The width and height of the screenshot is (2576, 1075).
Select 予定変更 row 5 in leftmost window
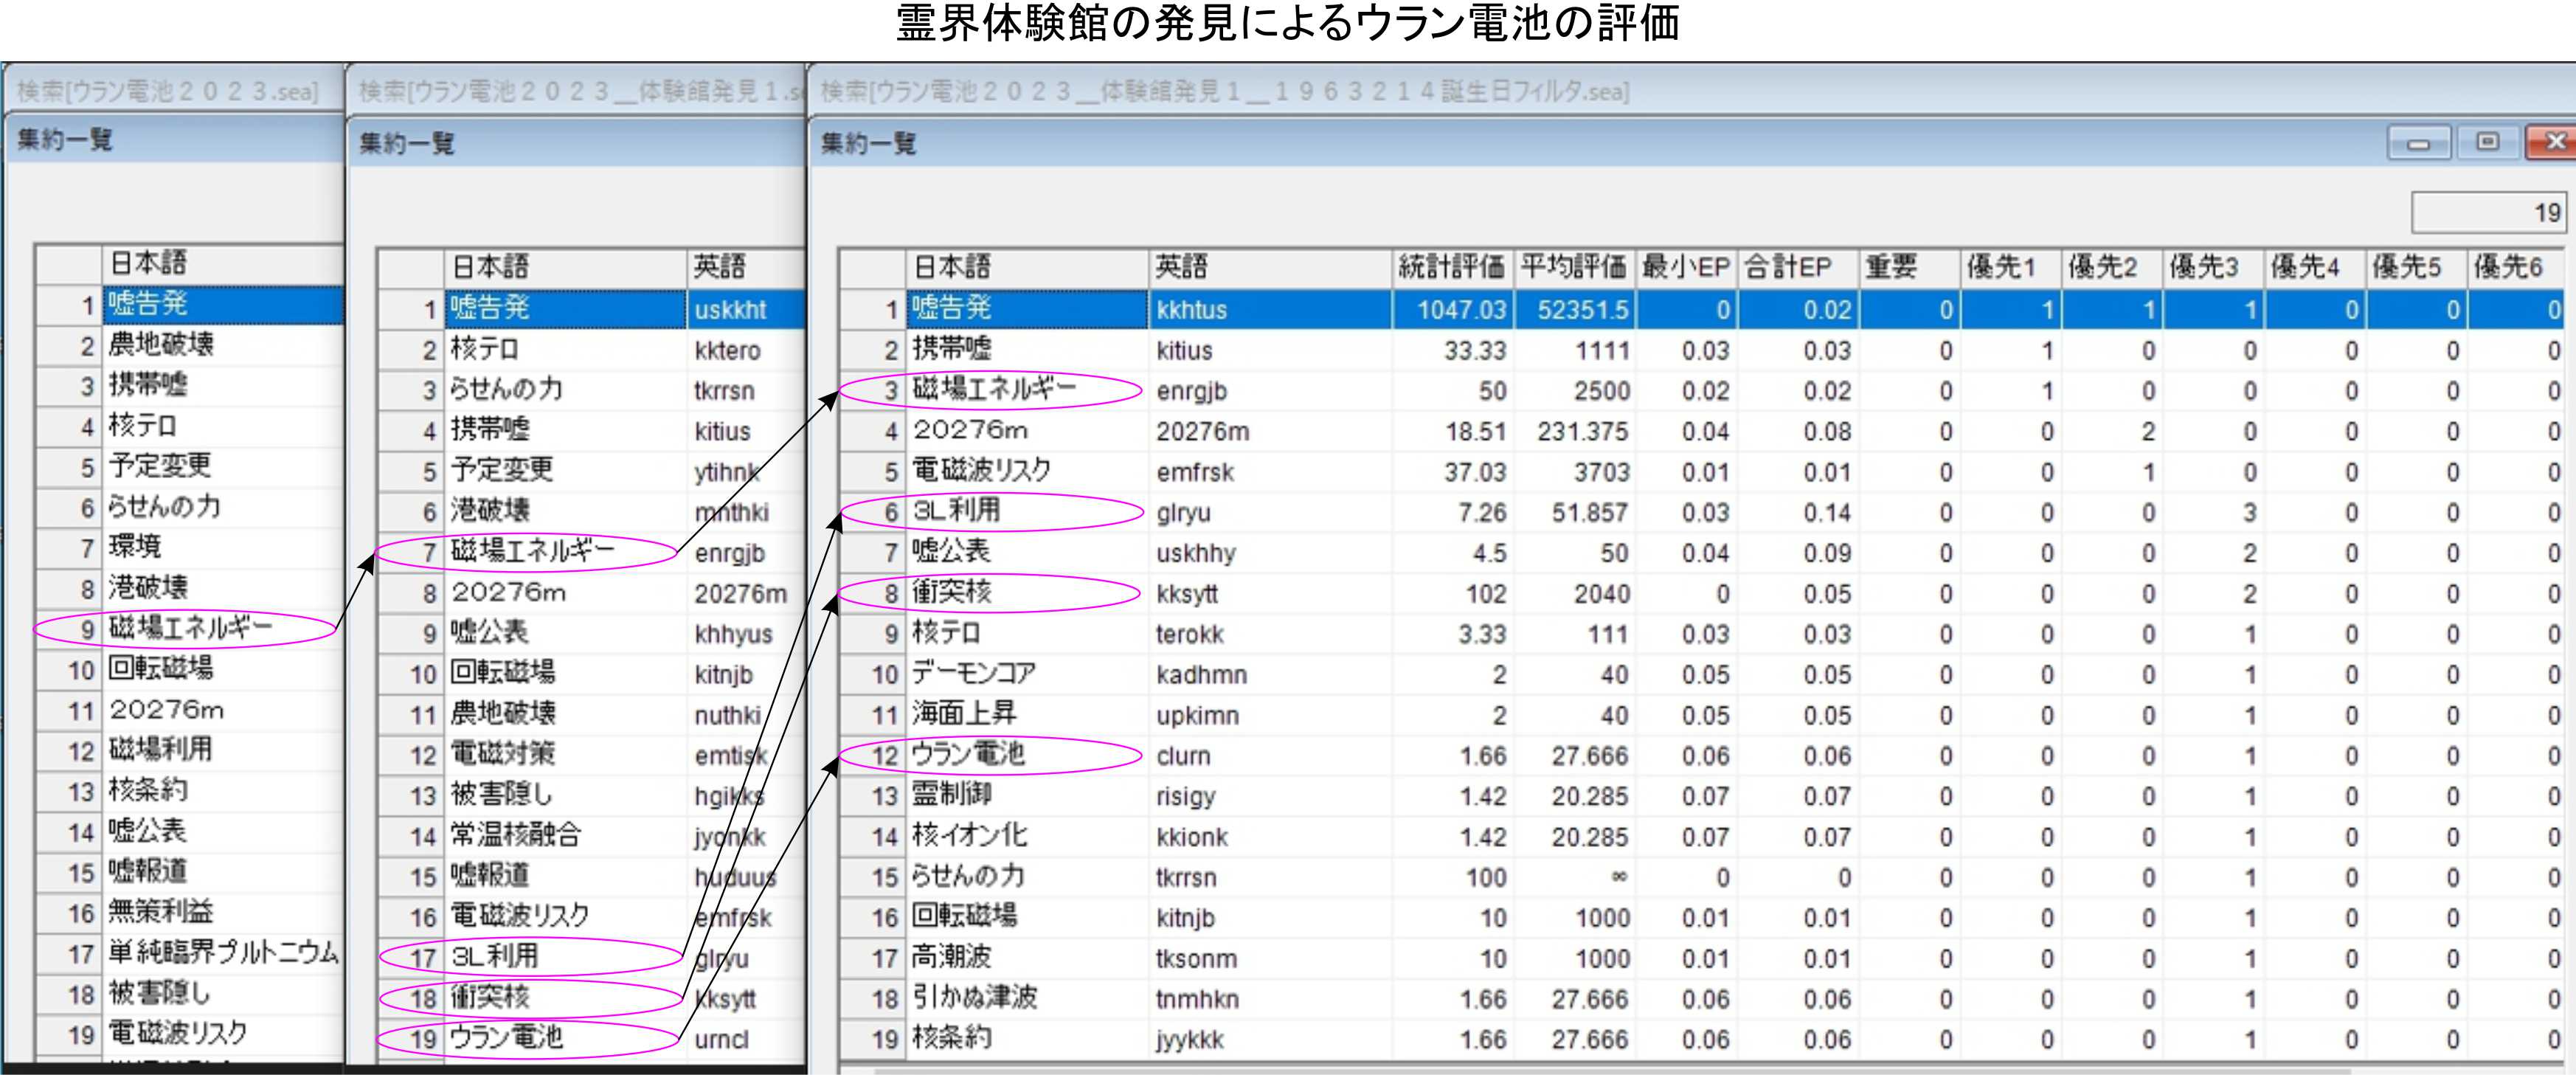(190, 466)
